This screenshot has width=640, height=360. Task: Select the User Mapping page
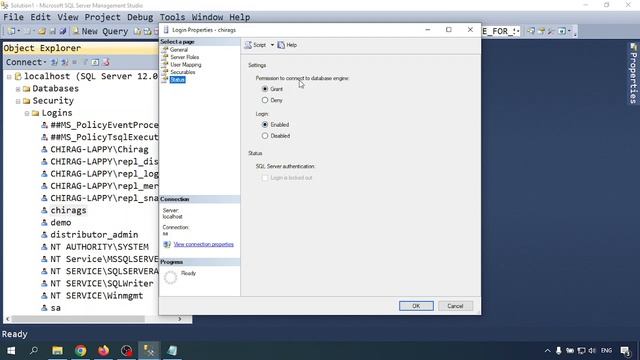click(186, 64)
